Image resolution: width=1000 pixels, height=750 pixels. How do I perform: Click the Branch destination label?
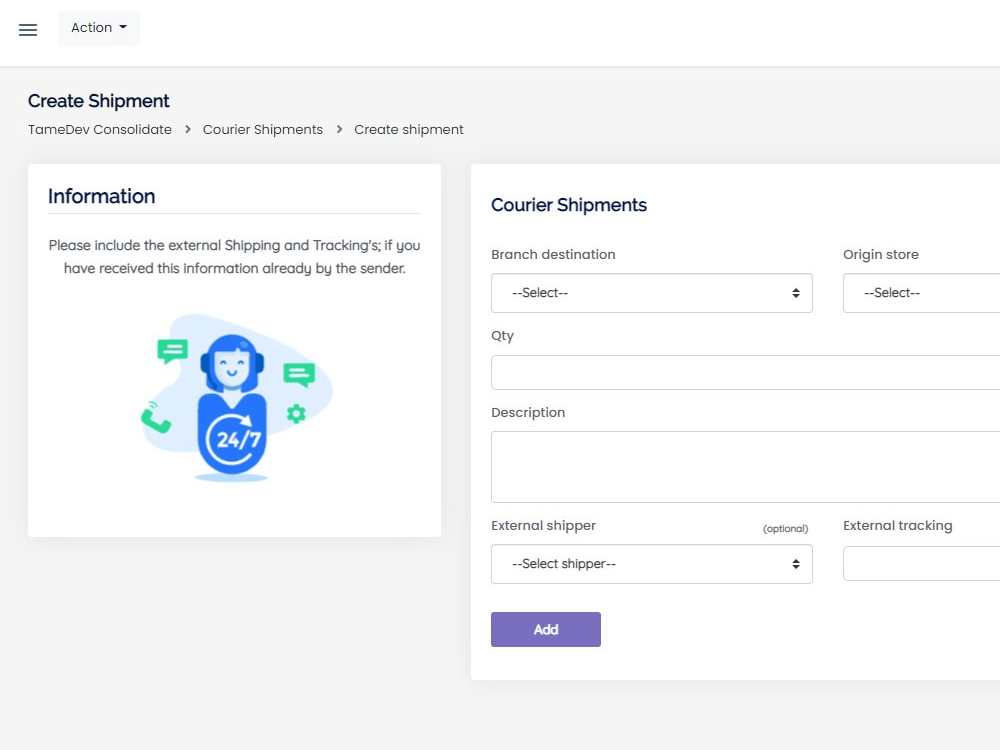pyautogui.click(x=554, y=254)
